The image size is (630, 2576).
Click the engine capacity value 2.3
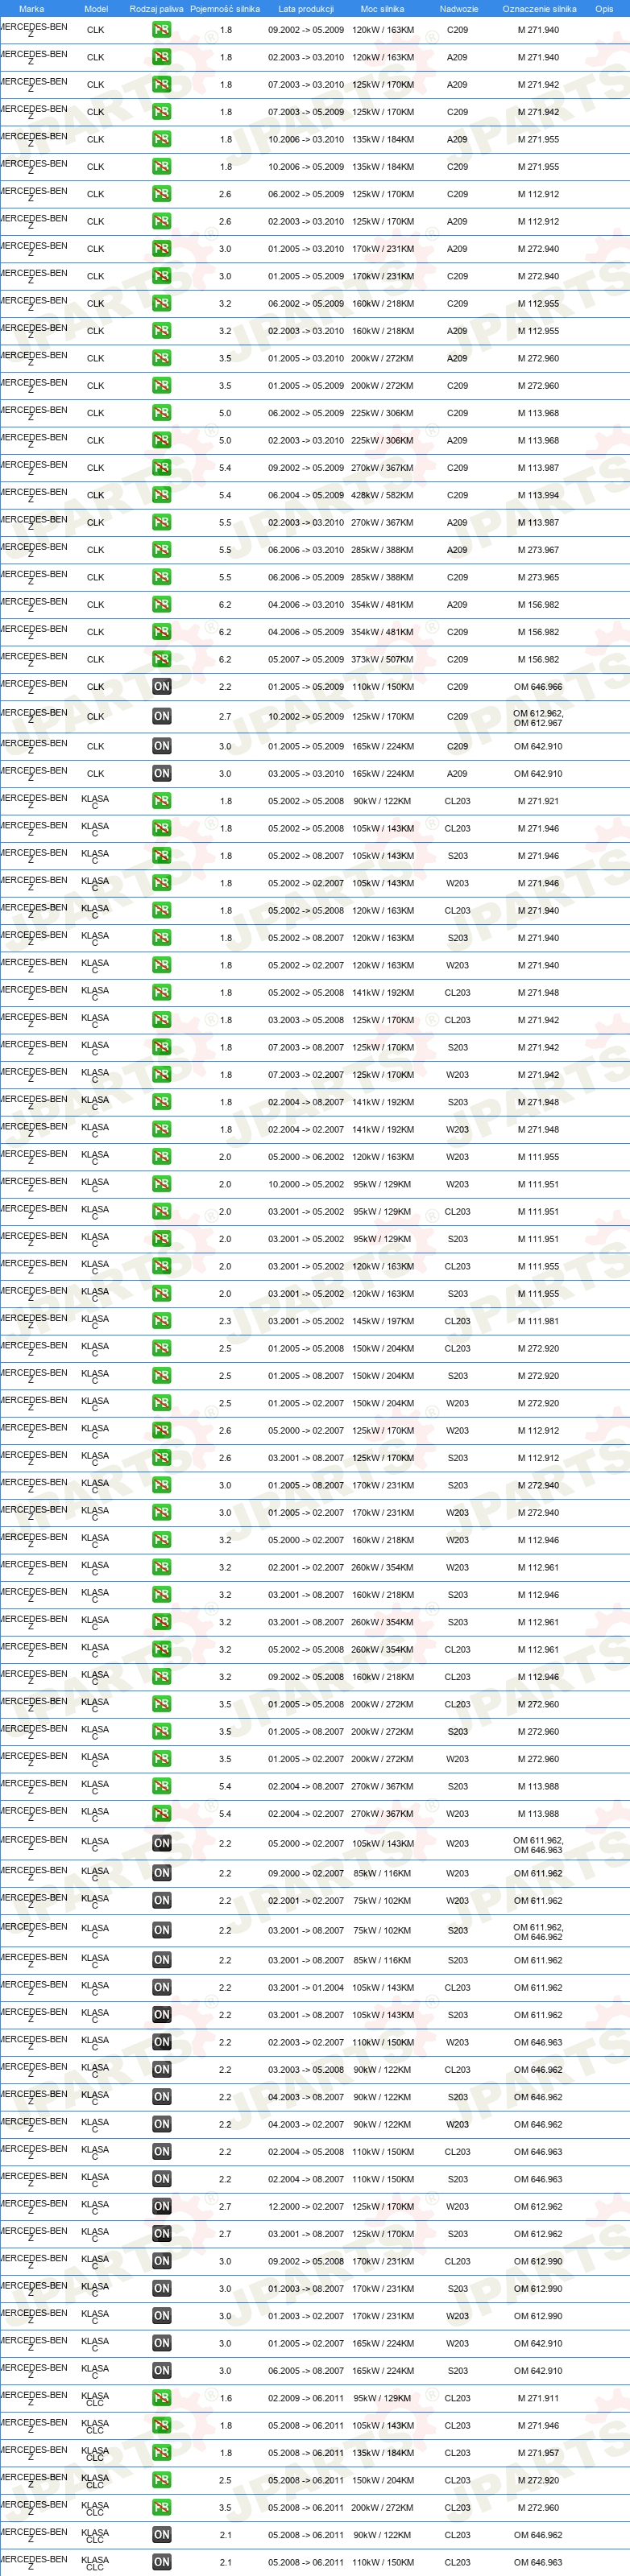[225, 1321]
